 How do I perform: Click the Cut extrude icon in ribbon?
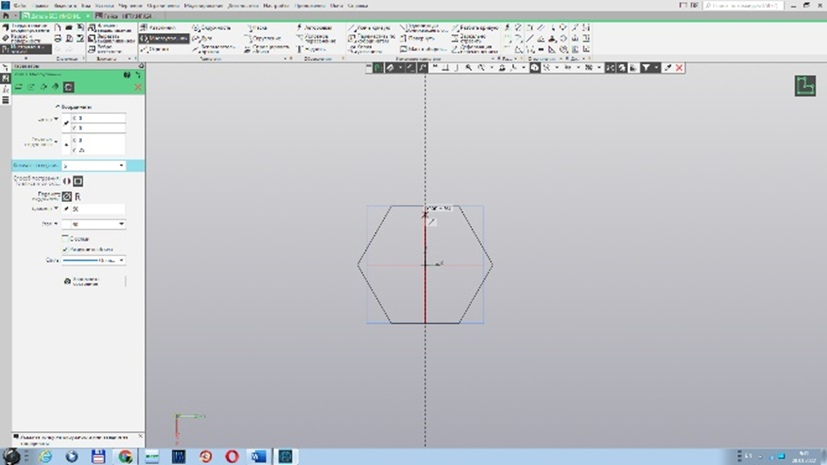click(92, 38)
